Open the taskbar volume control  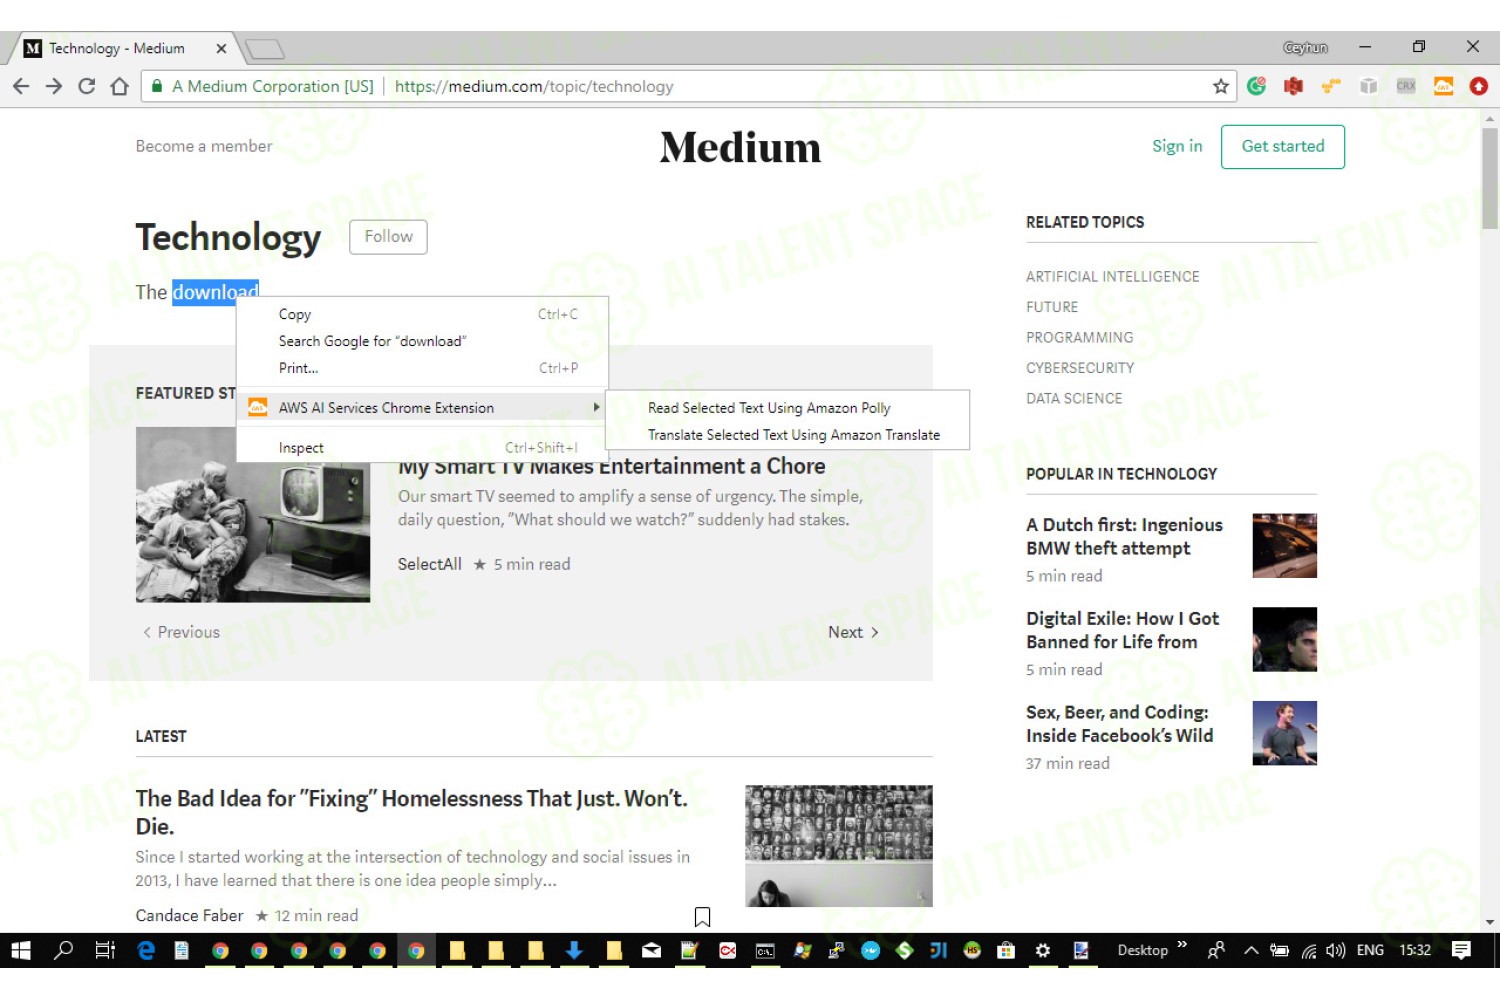[1336, 950]
